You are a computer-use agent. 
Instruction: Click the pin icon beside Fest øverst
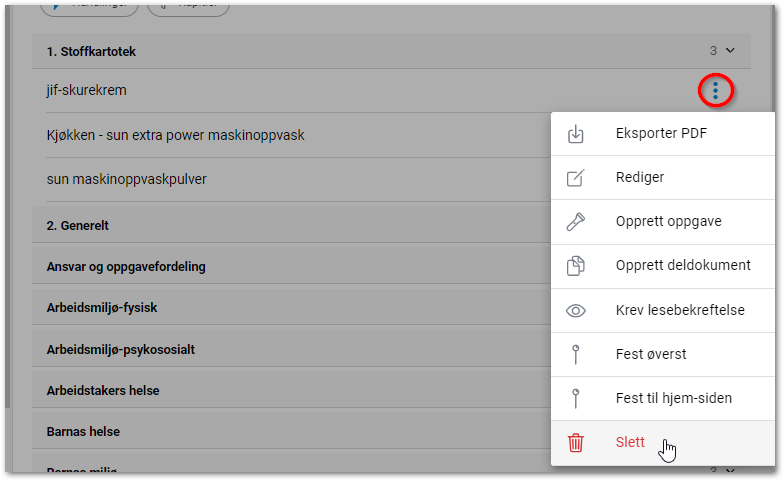(576, 354)
